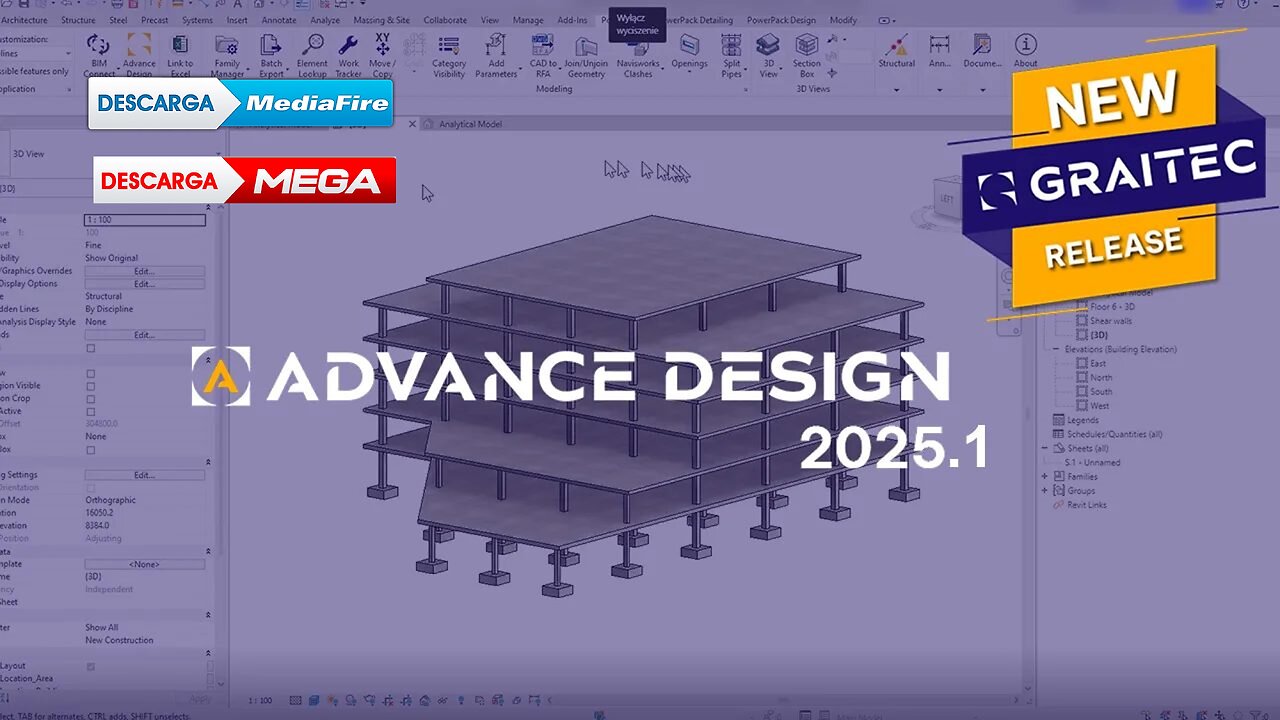Screen dimensions: 1280x720
Task: Open Element Lookup
Action: (x=312, y=55)
